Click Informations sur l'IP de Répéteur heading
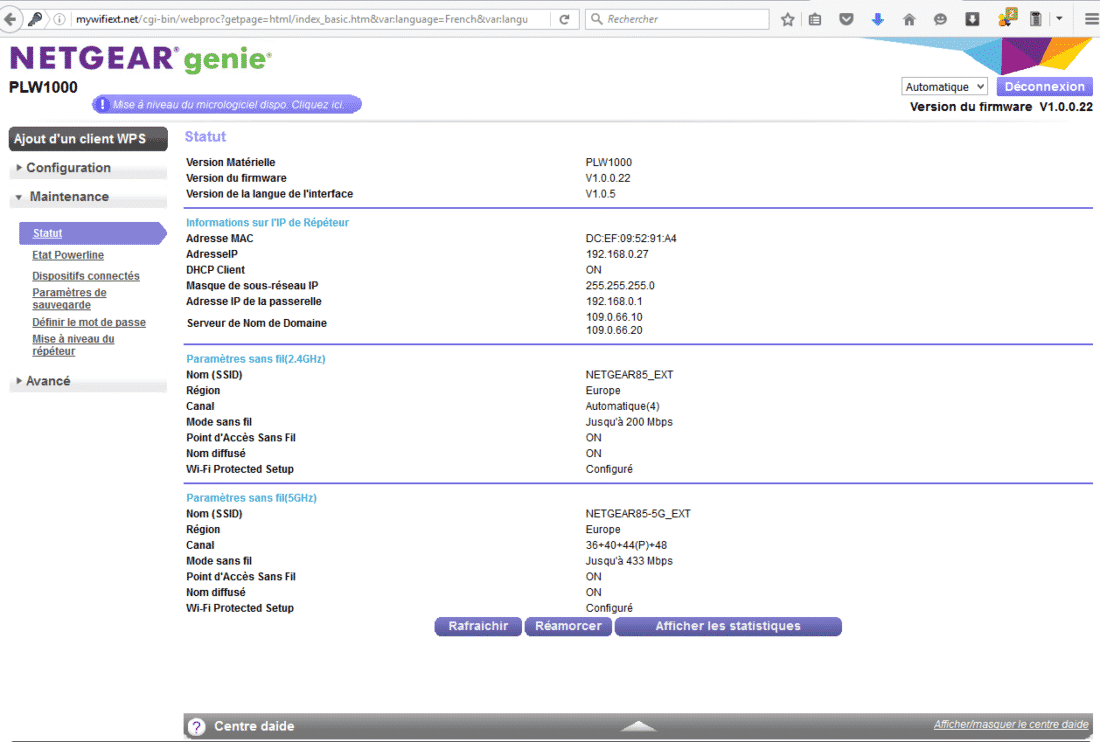1100x742 pixels. [267, 222]
